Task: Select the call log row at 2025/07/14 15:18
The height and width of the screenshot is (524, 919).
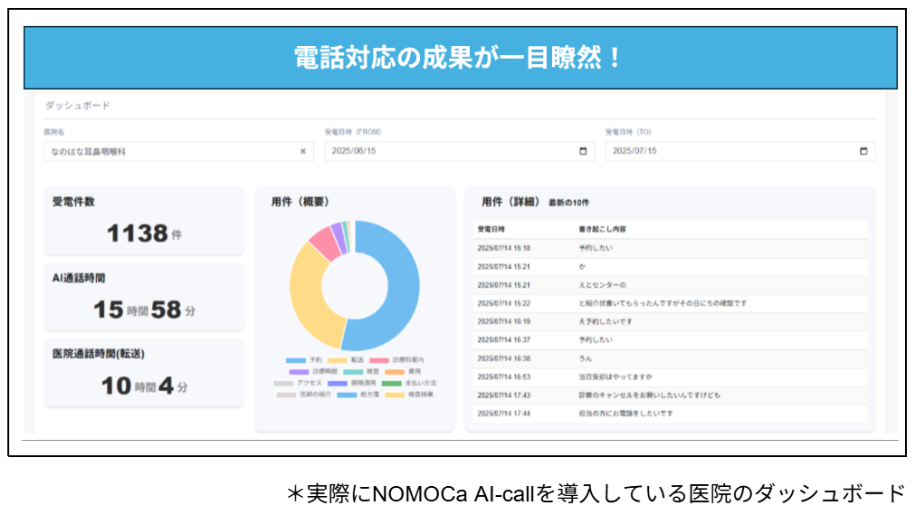Action: 670,248
